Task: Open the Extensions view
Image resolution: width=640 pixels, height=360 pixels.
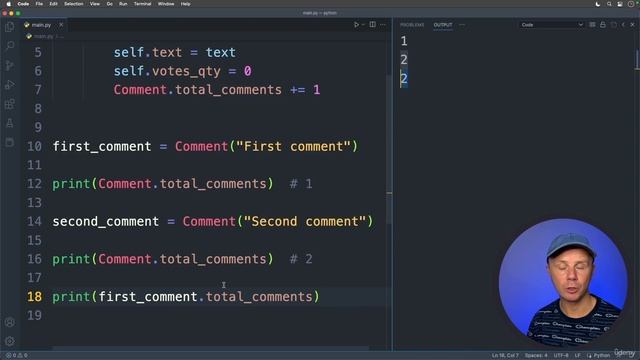Action: tap(10, 104)
